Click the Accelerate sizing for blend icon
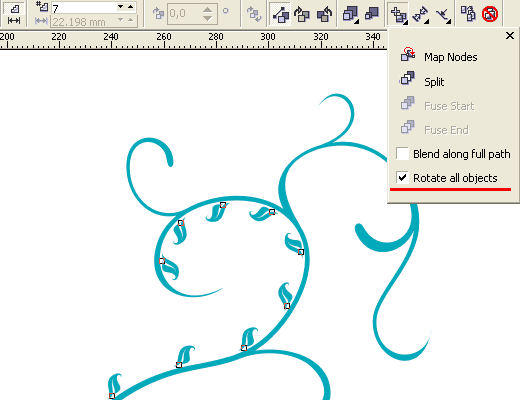Viewport: 520px width, 400px height. click(372, 14)
